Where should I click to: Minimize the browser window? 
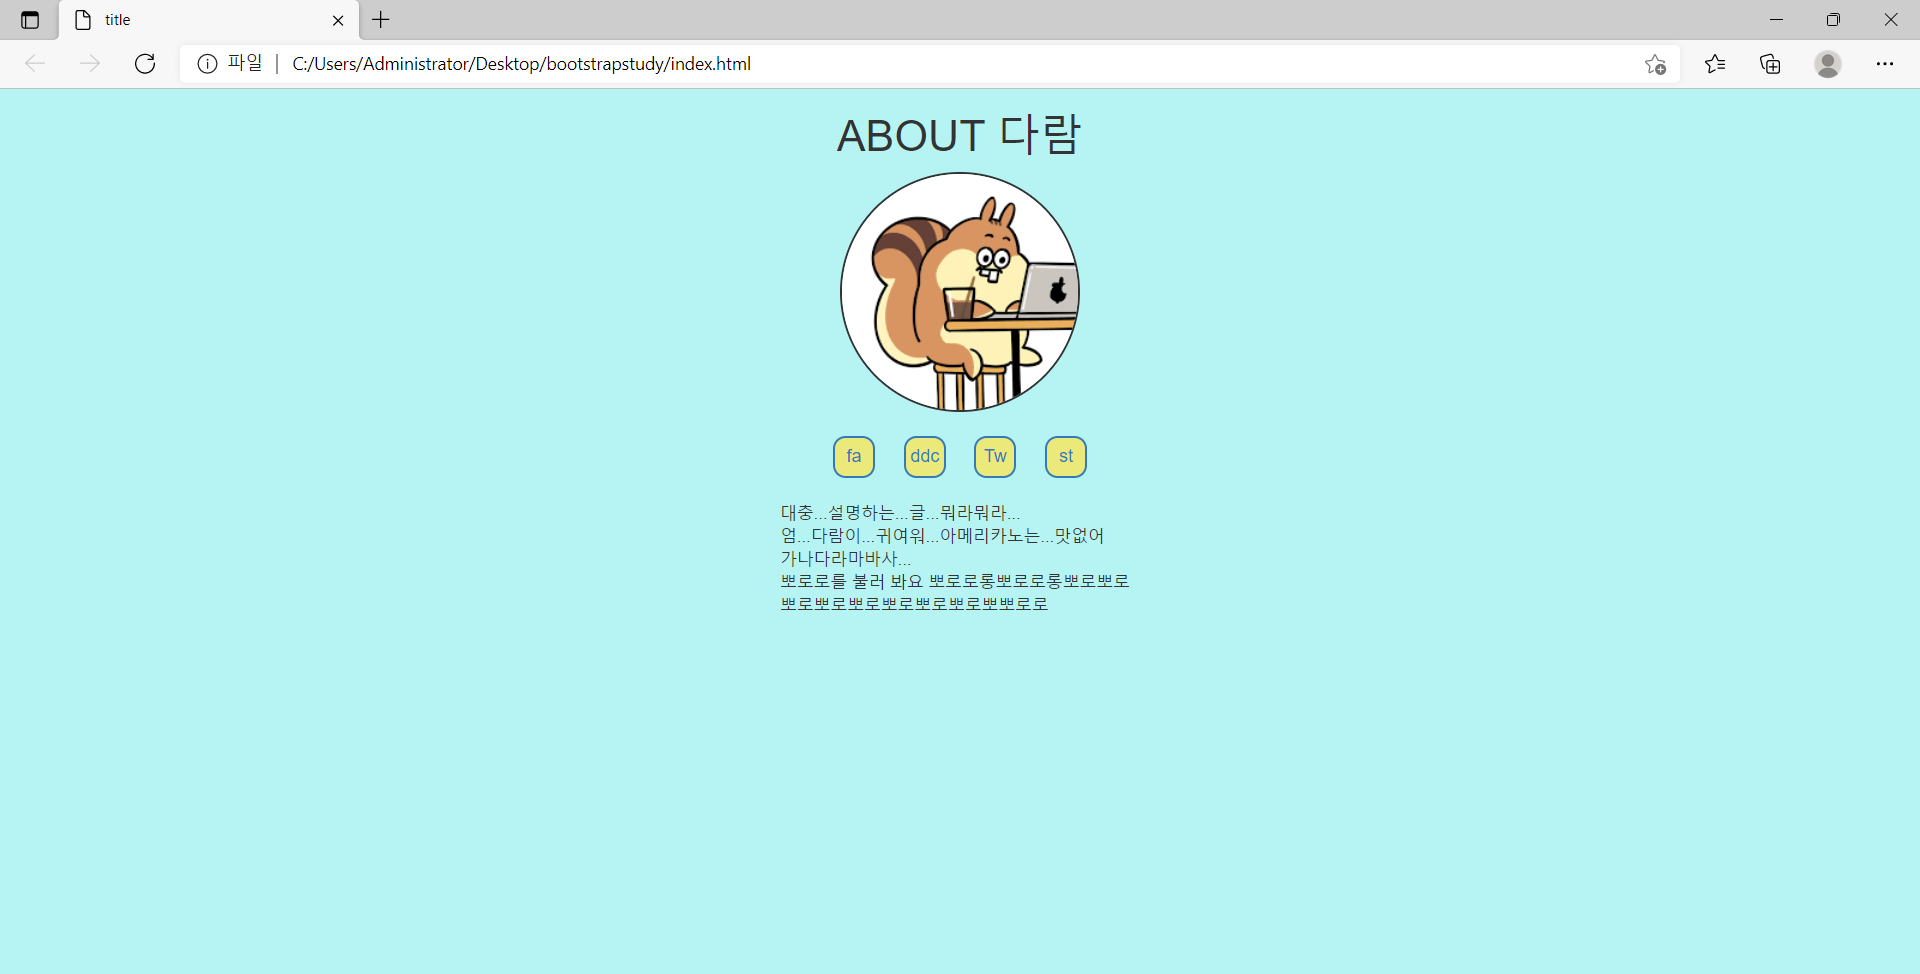(x=1776, y=20)
